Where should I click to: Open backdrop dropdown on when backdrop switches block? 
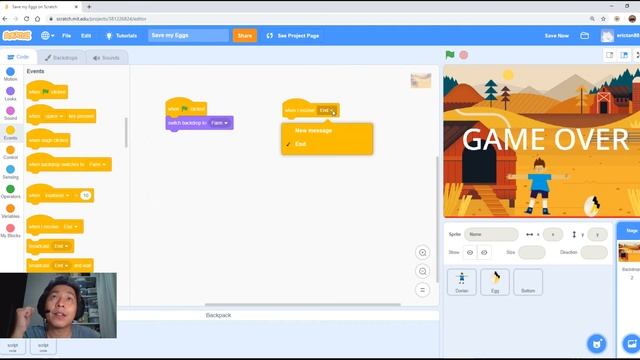point(97,164)
